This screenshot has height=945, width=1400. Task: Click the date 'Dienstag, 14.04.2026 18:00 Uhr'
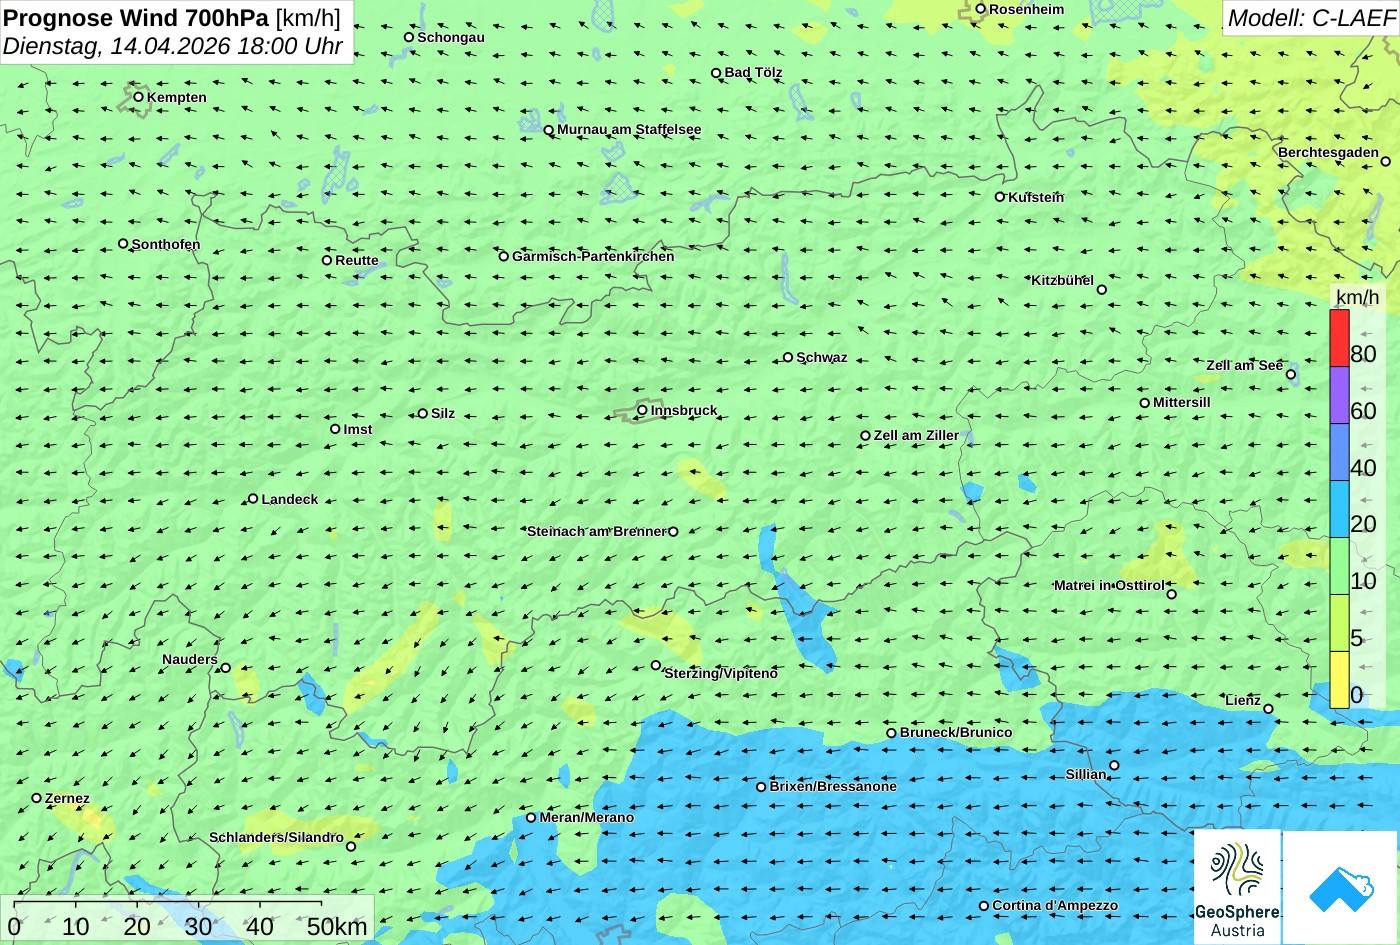(x=172, y=46)
